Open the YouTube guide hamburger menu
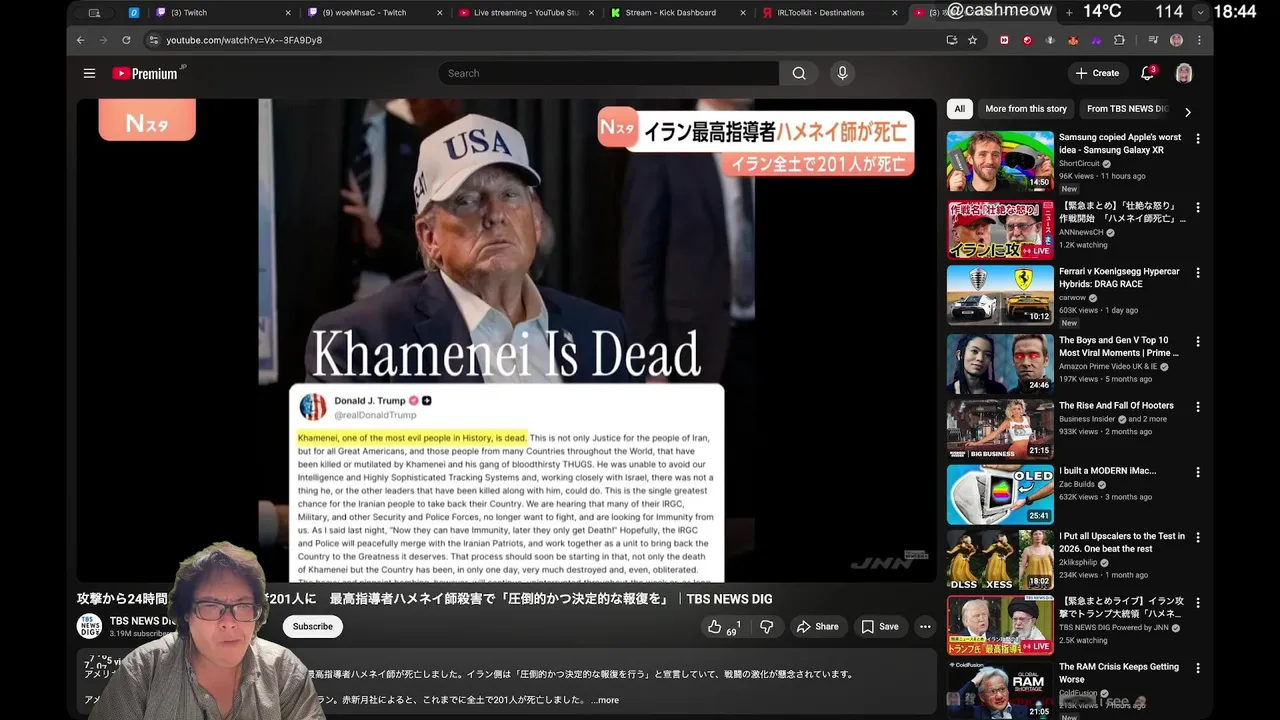The width and height of the screenshot is (1280, 720). pos(89,73)
